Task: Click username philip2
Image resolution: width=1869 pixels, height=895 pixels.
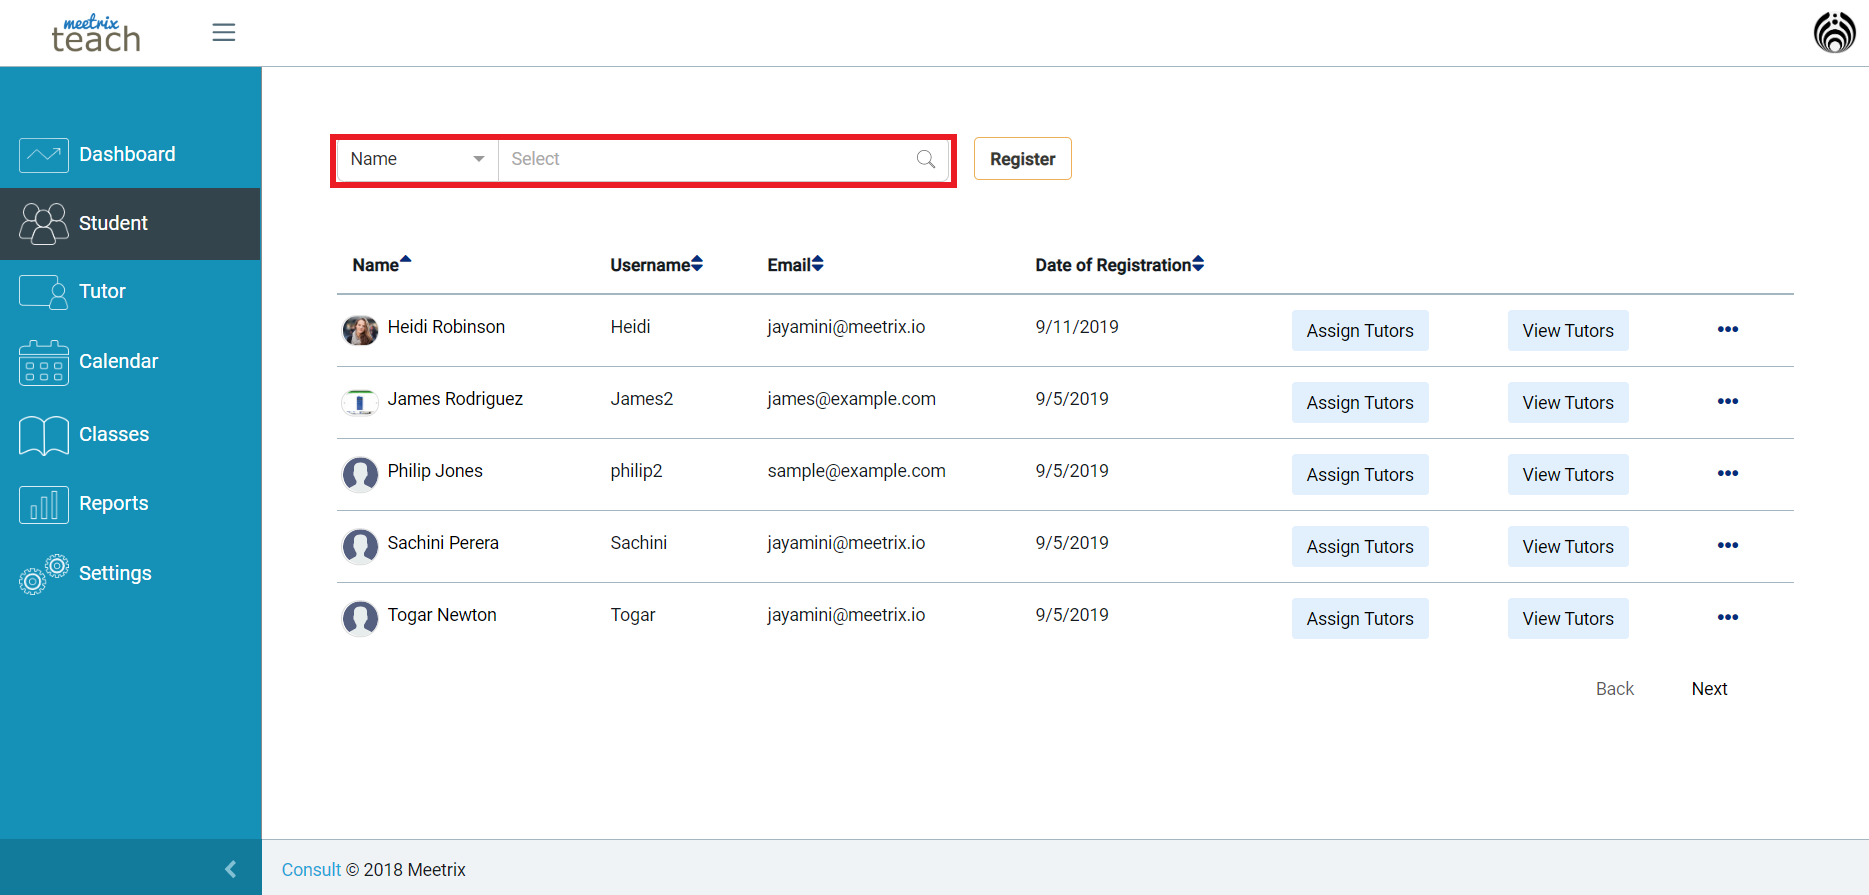Action: click(x=636, y=471)
